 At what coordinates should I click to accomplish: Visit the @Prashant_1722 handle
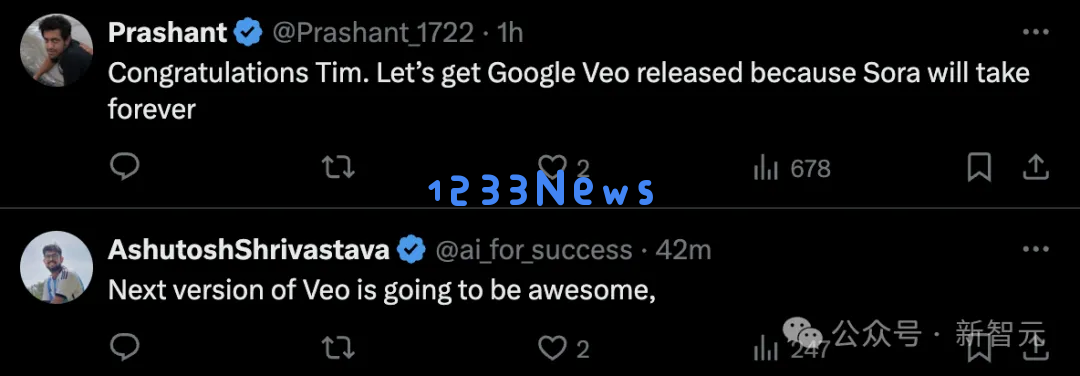point(373,32)
